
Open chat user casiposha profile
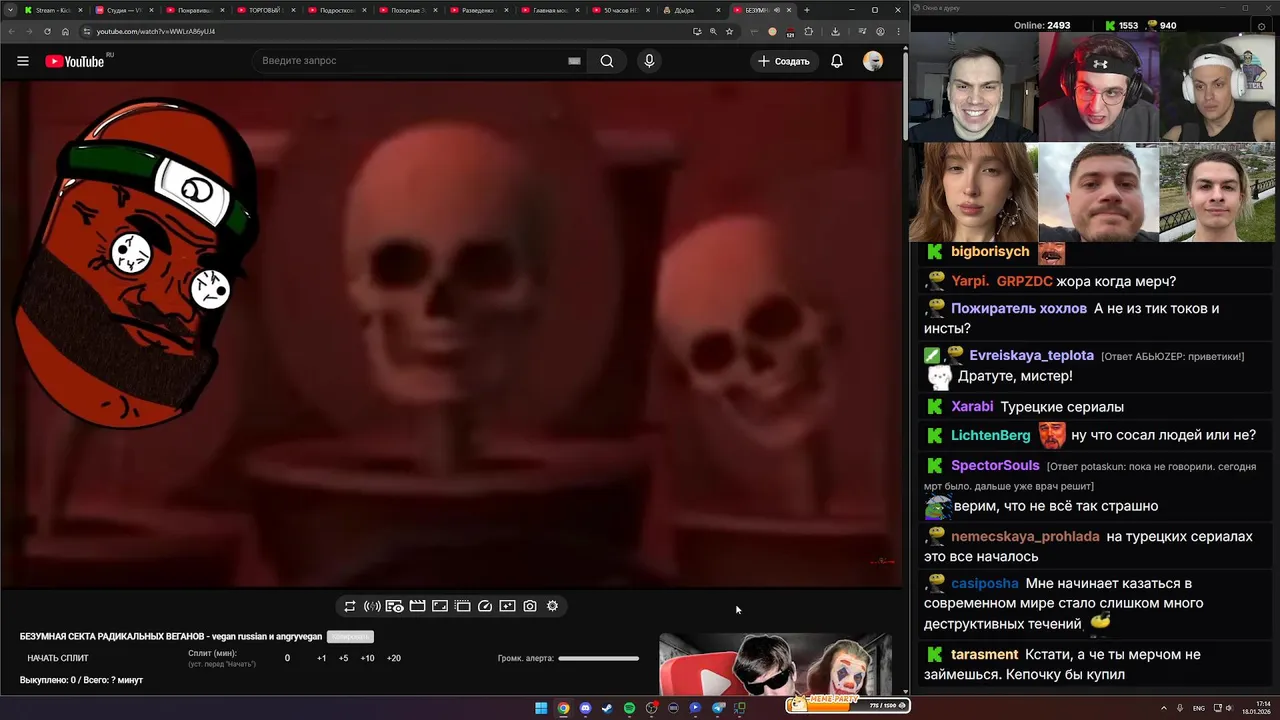pyautogui.click(x=985, y=583)
